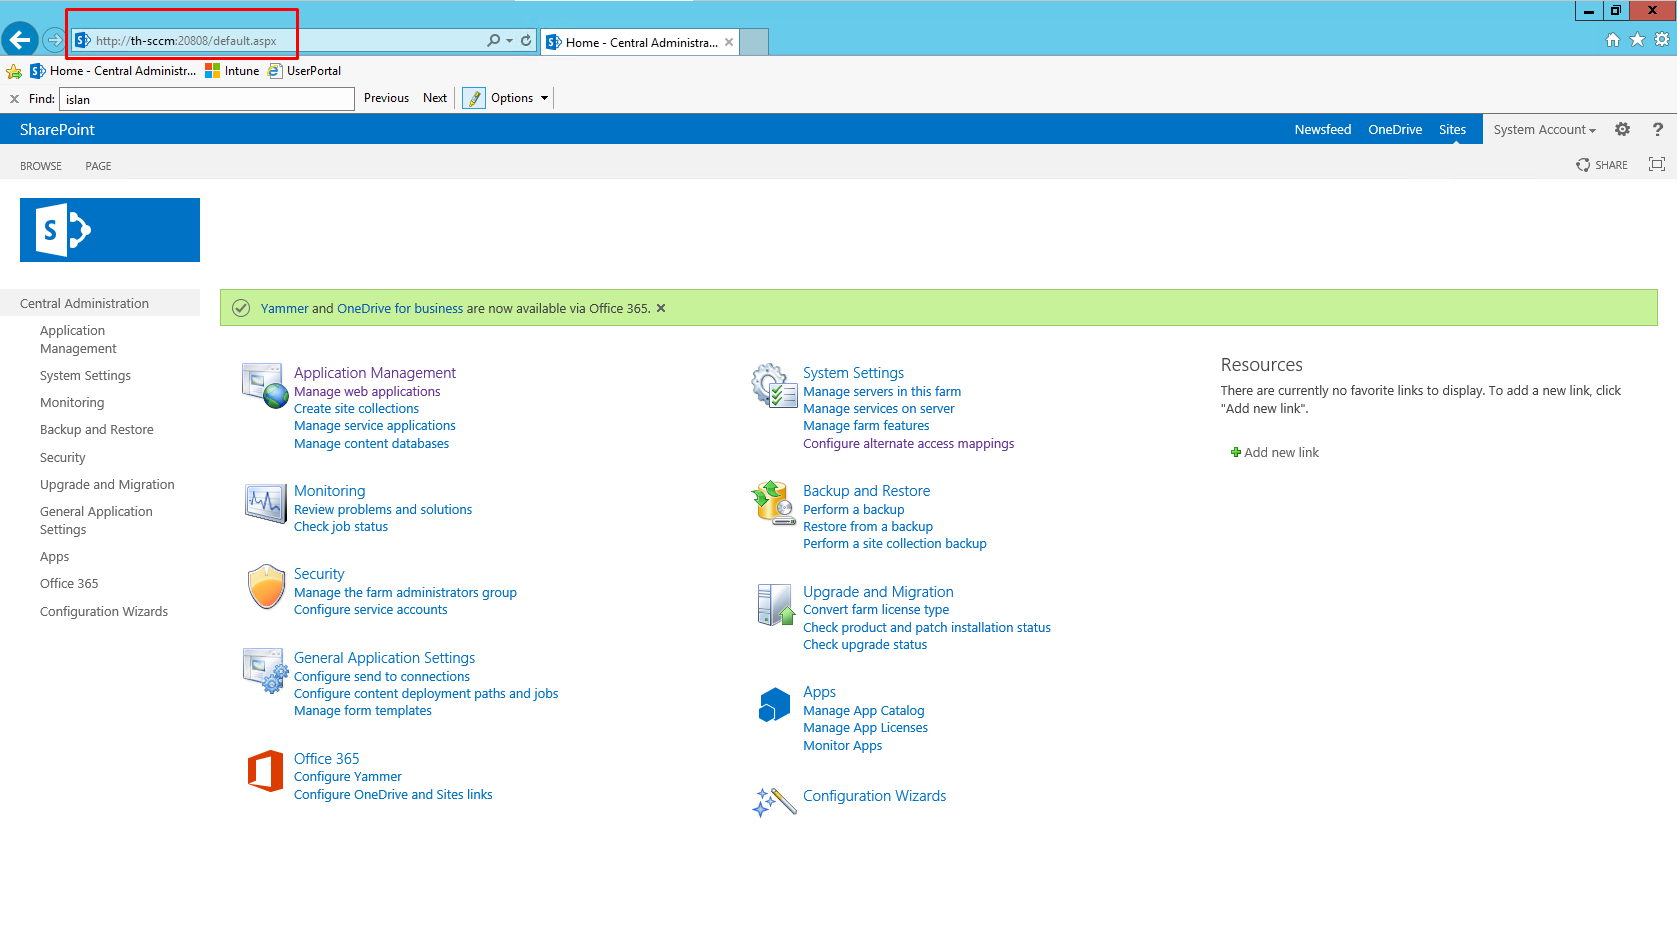Open the System Account menu

coord(1544,130)
